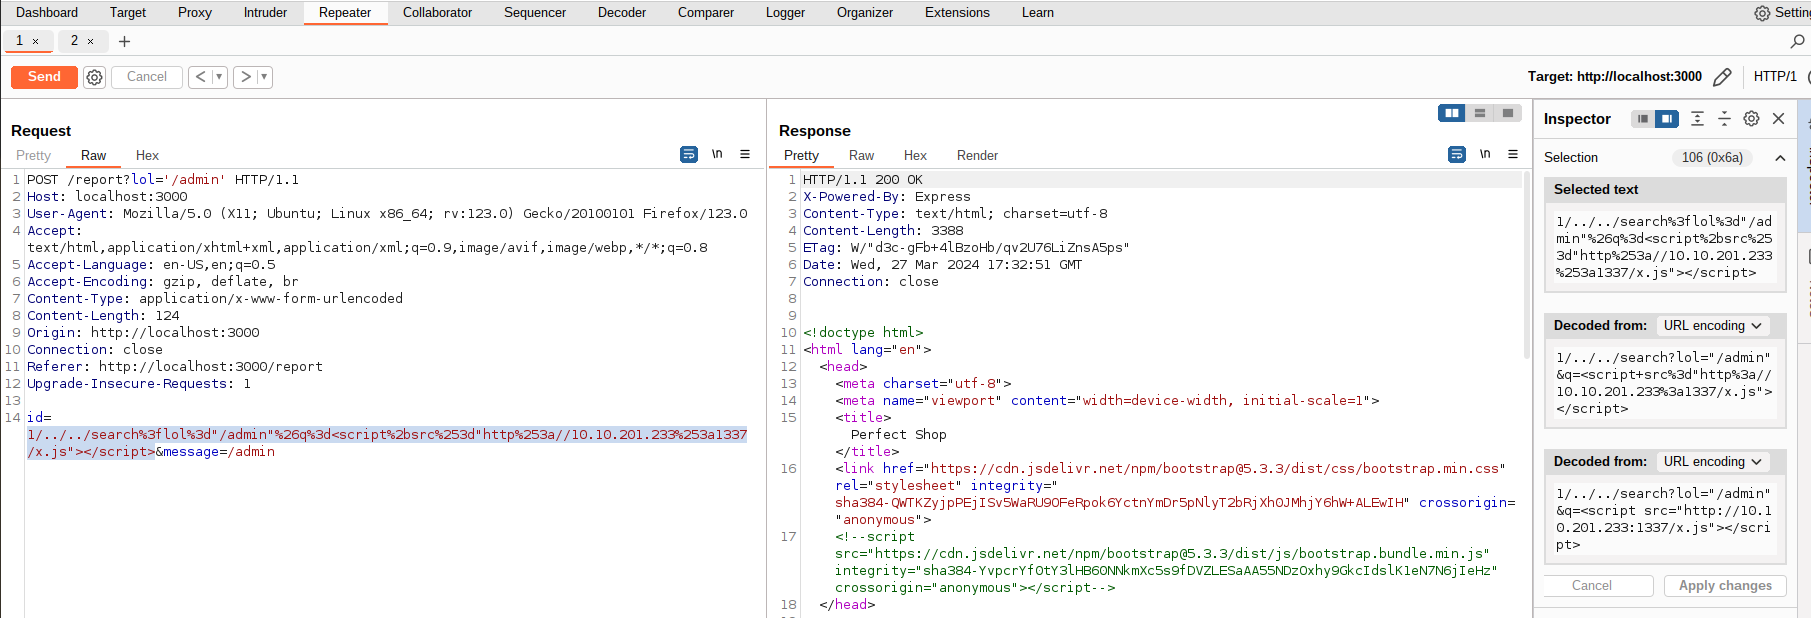Open first Decoded from URL encoding dropdown
1811x618 pixels.
pos(1713,326)
